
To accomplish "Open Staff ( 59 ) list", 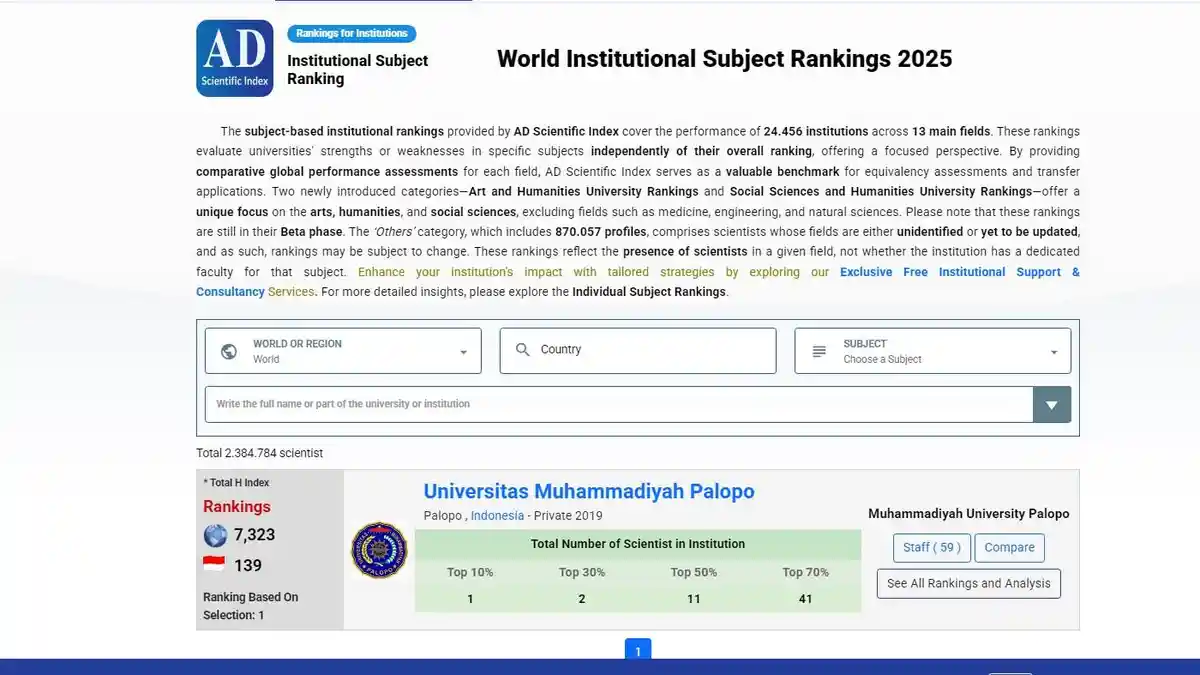I will [931, 548].
